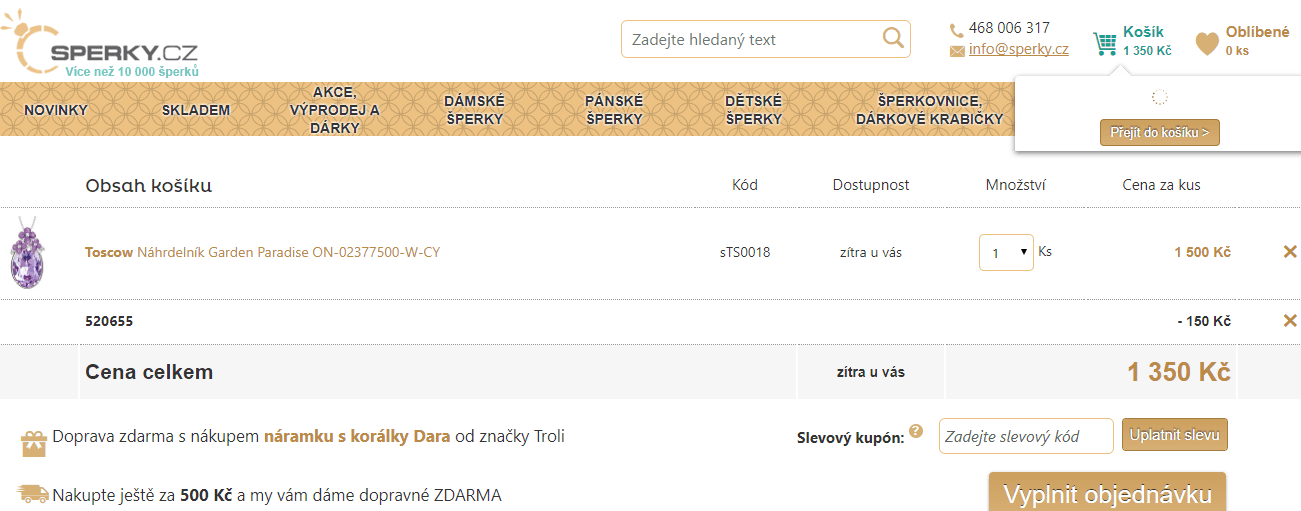This screenshot has width=1301, height=511.
Task: Click the coupon help question mark
Action: 915,432
